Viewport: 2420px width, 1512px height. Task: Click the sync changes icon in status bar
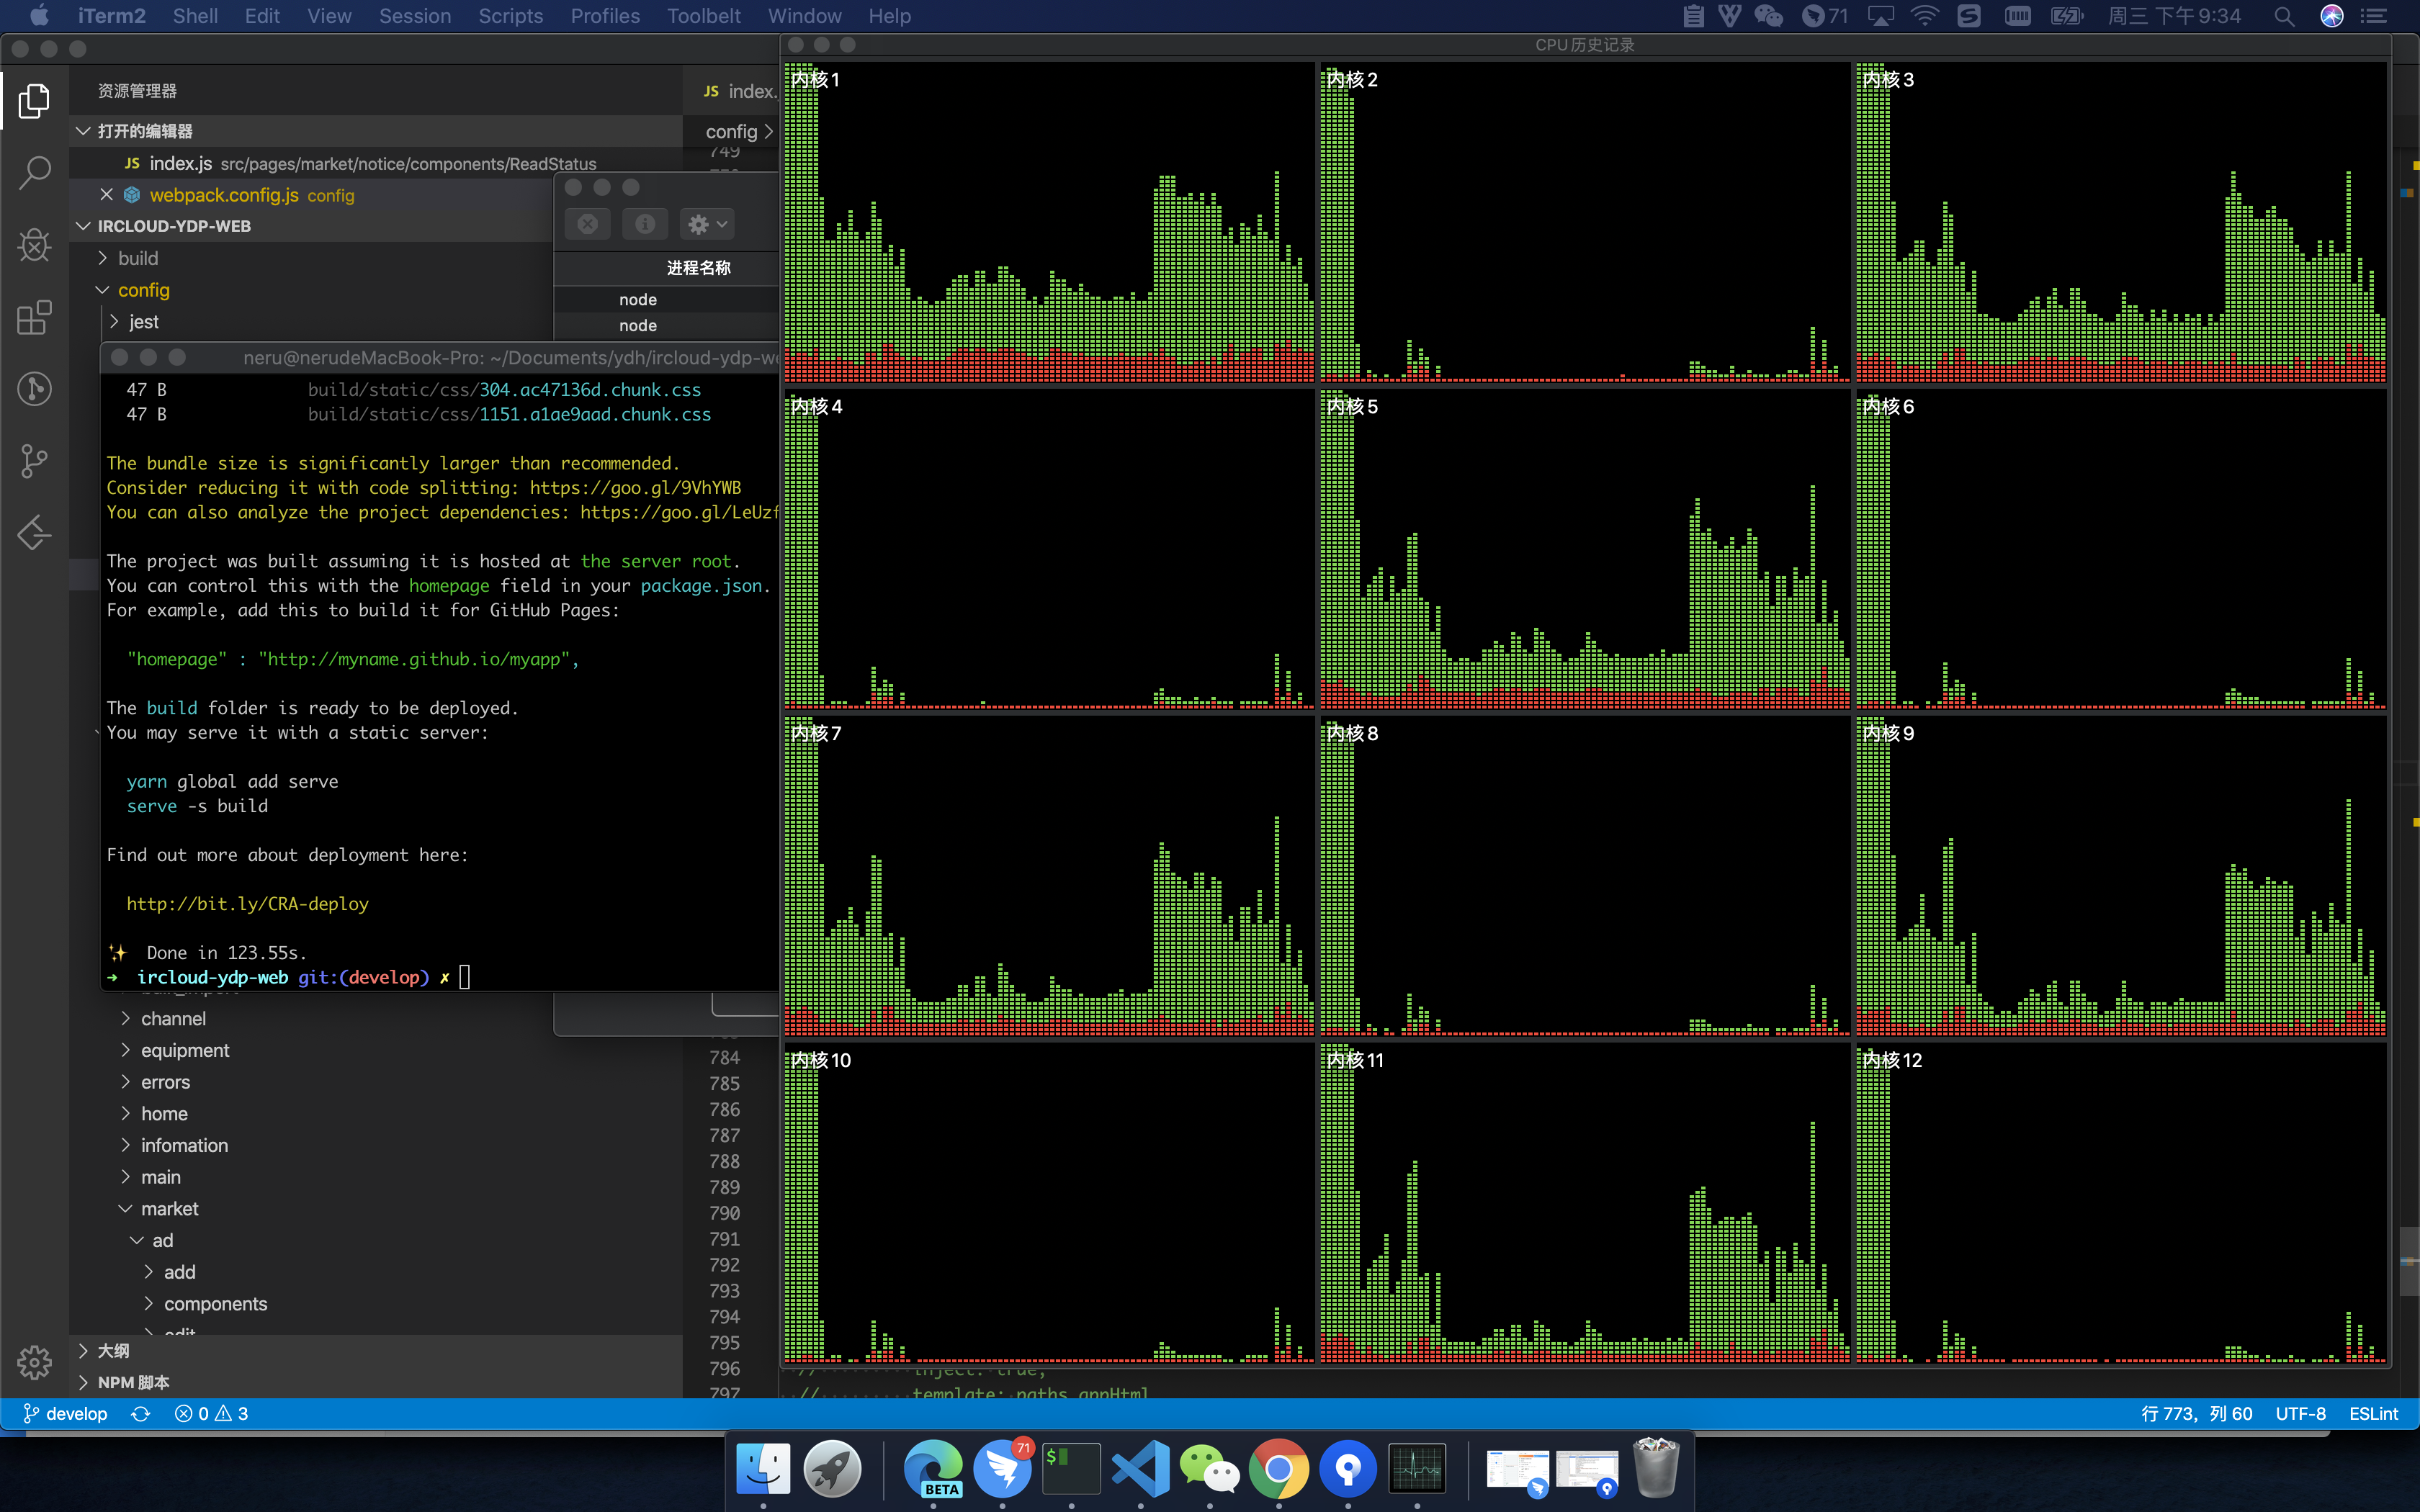[141, 1413]
